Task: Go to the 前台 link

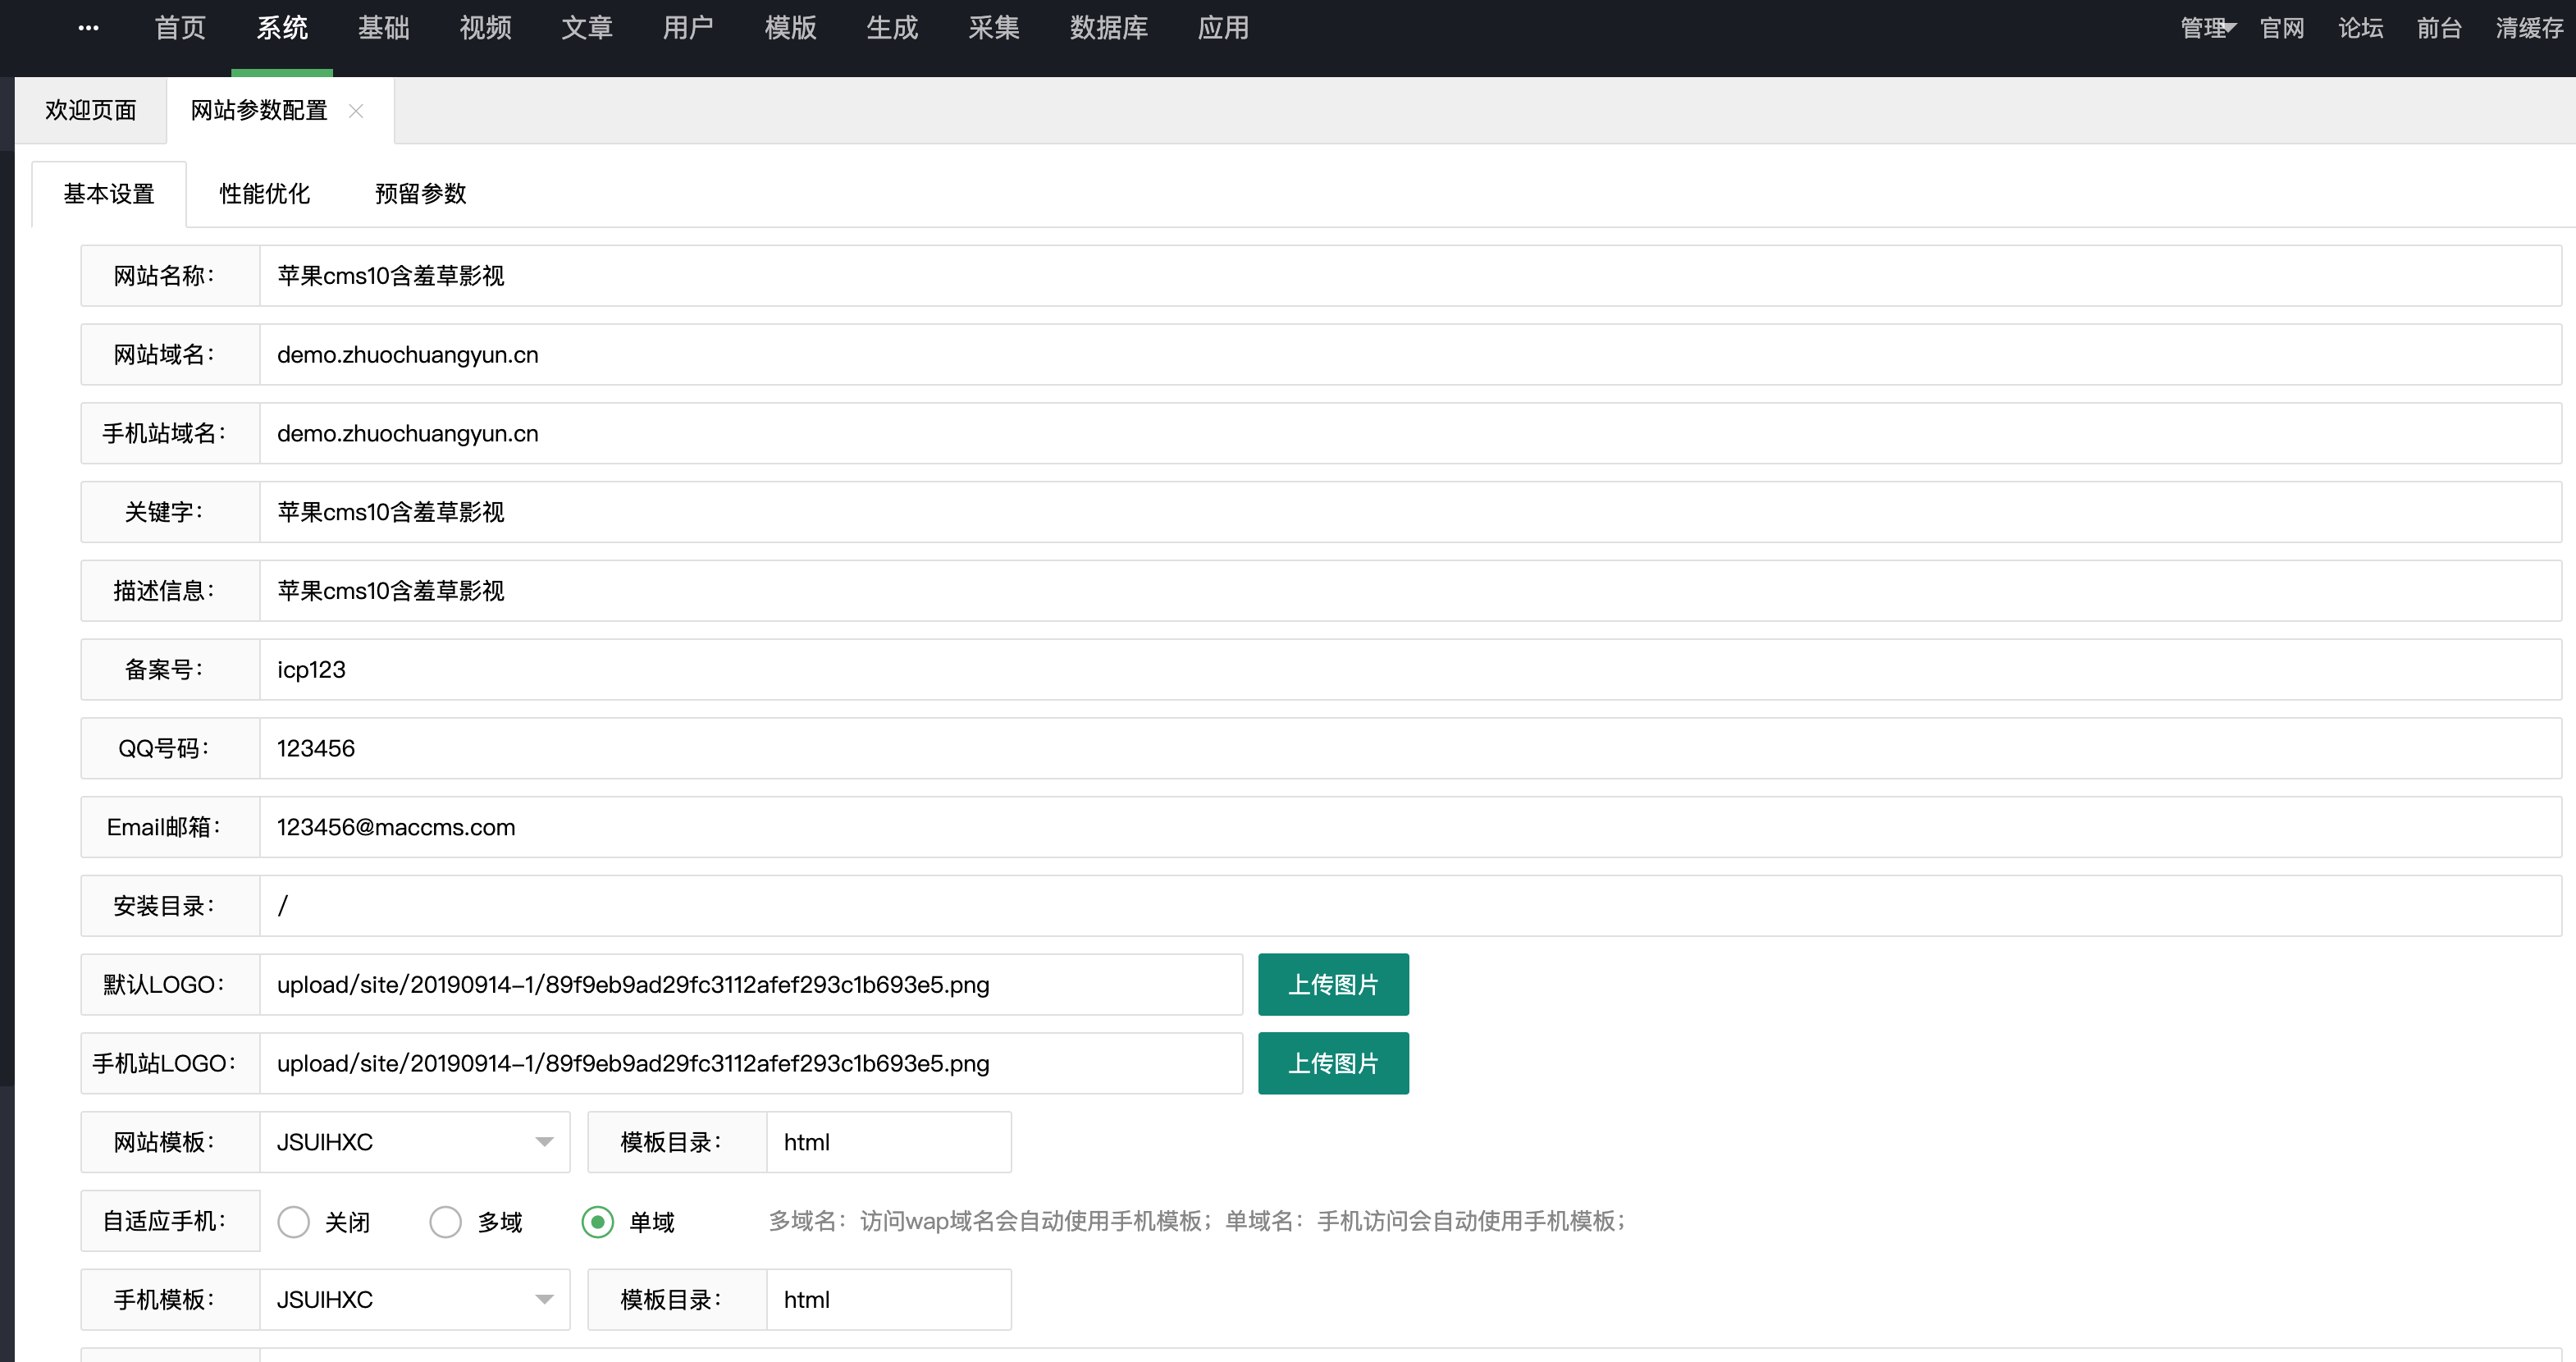Action: tap(2439, 28)
